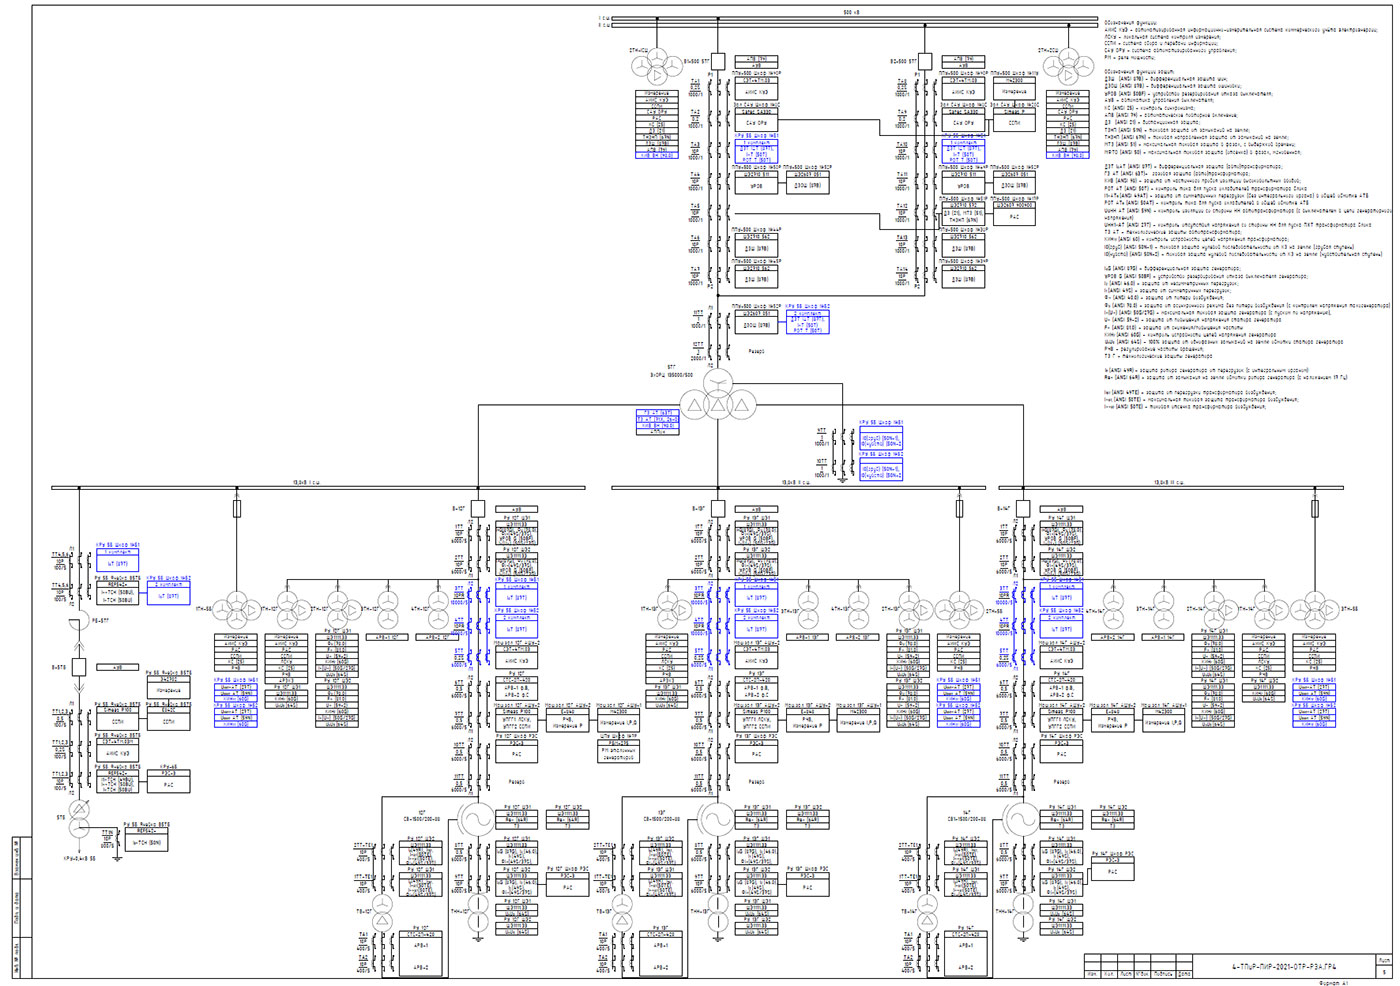The image size is (1400, 986).
Task: Click the В-13Г generator breaker symbol
Action: pyautogui.click(x=718, y=509)
